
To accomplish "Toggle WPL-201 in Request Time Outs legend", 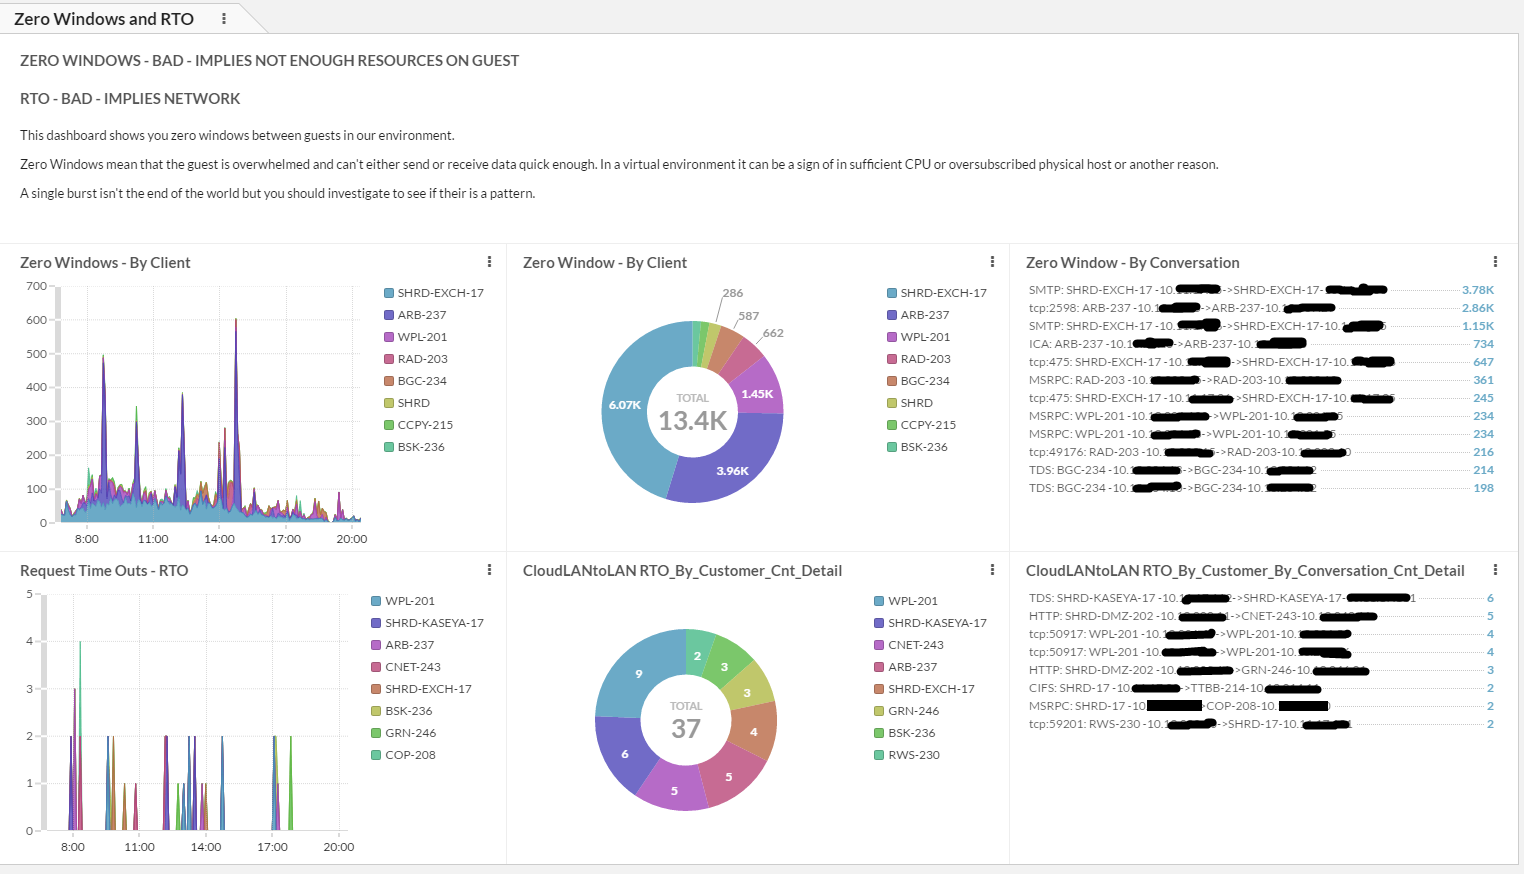I will pos(403,601).
